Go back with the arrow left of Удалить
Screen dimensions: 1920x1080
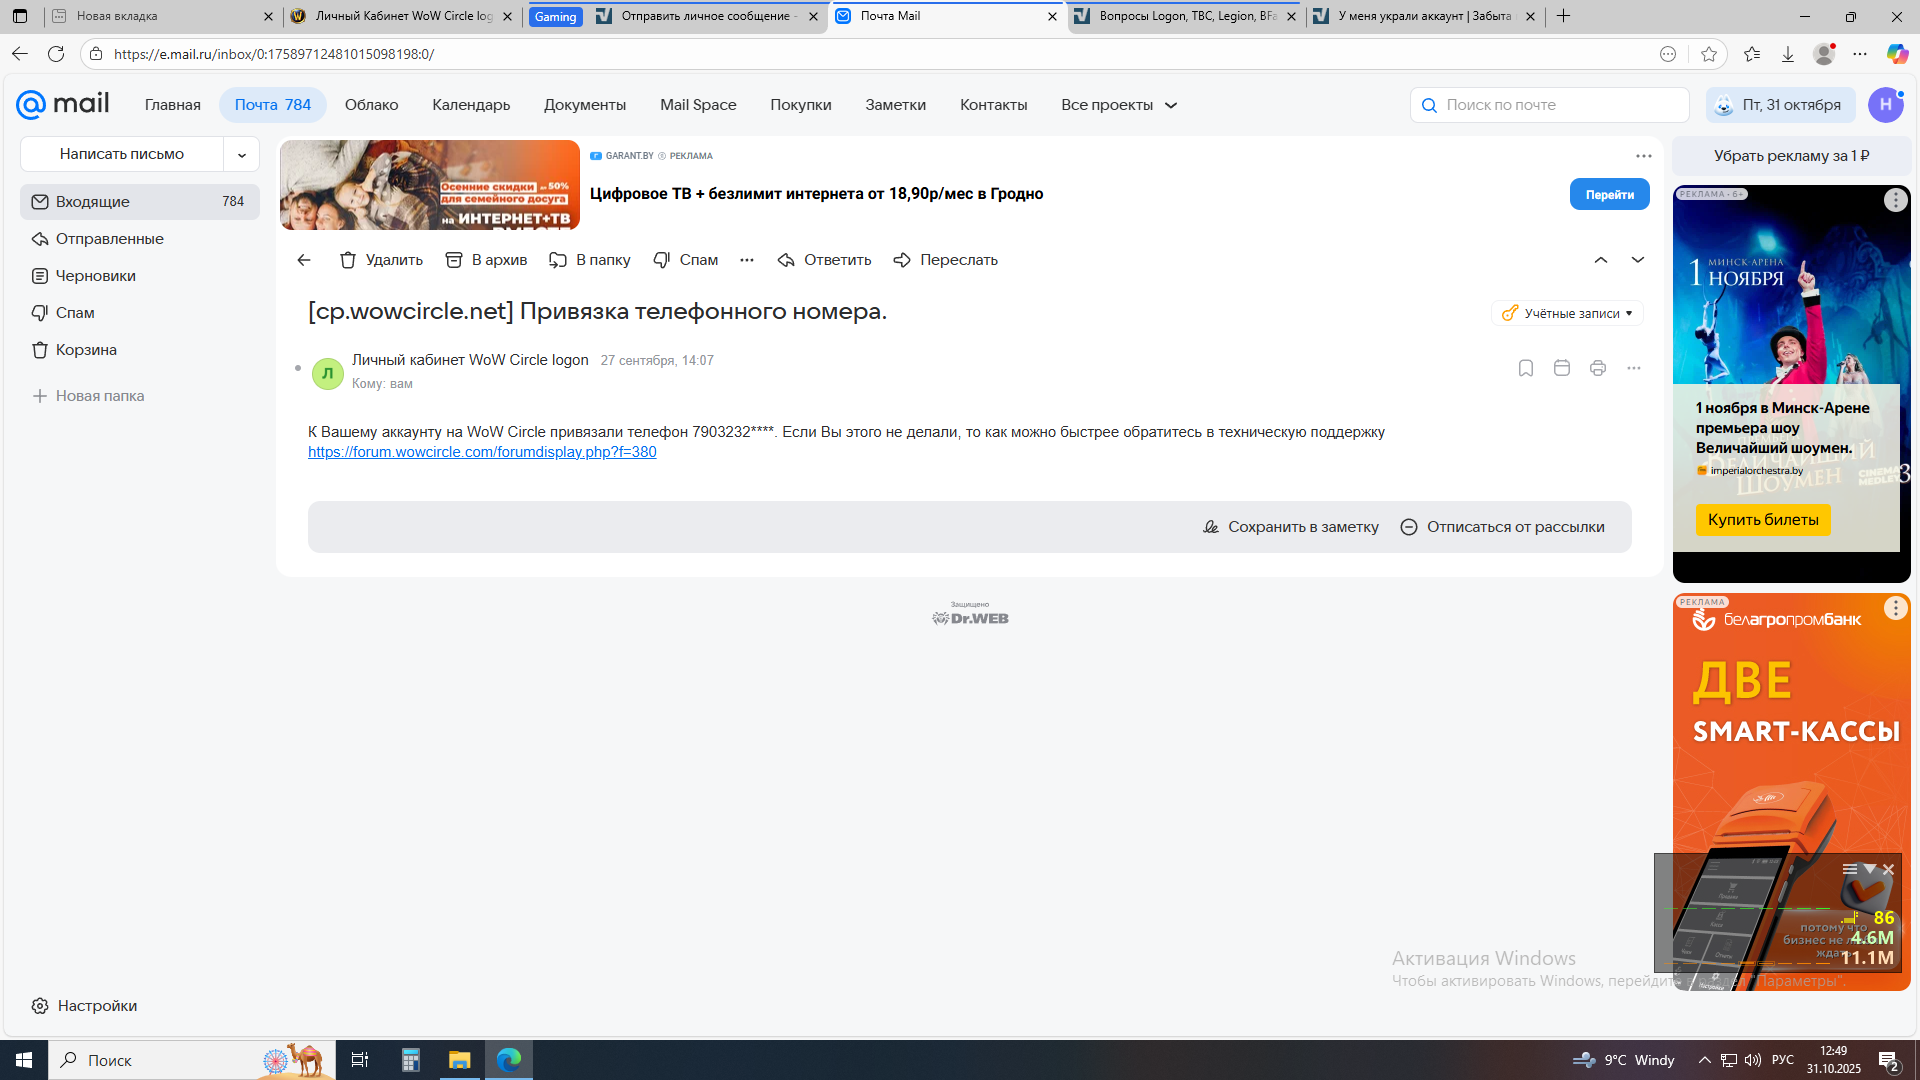pos(304,260)
